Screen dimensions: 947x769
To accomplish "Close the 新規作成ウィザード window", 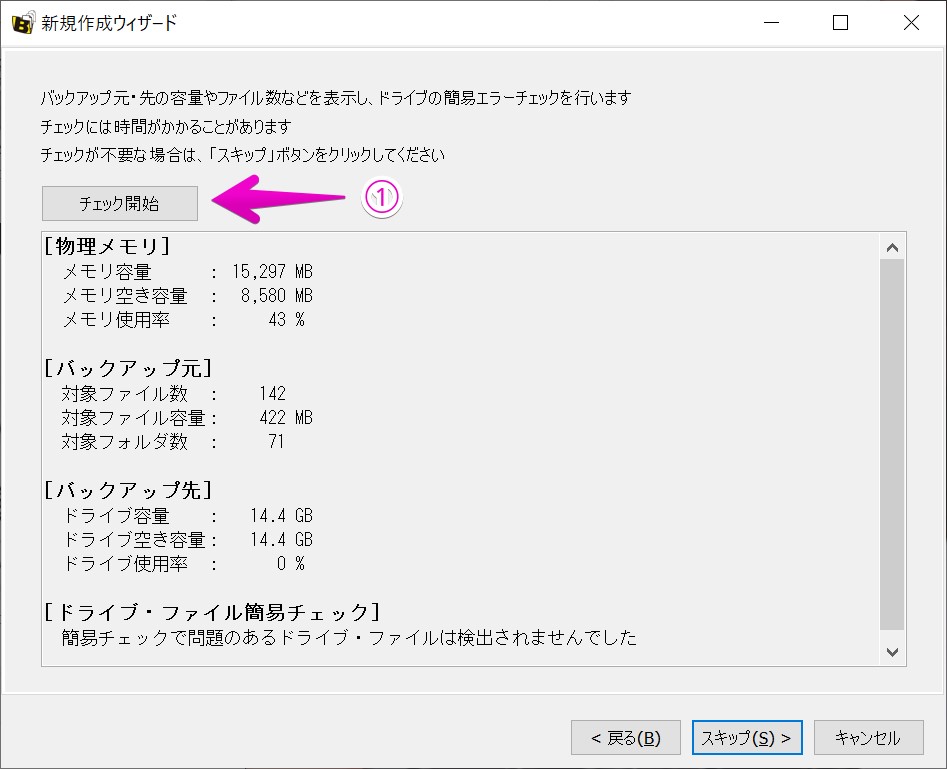I will pos(911,23).
